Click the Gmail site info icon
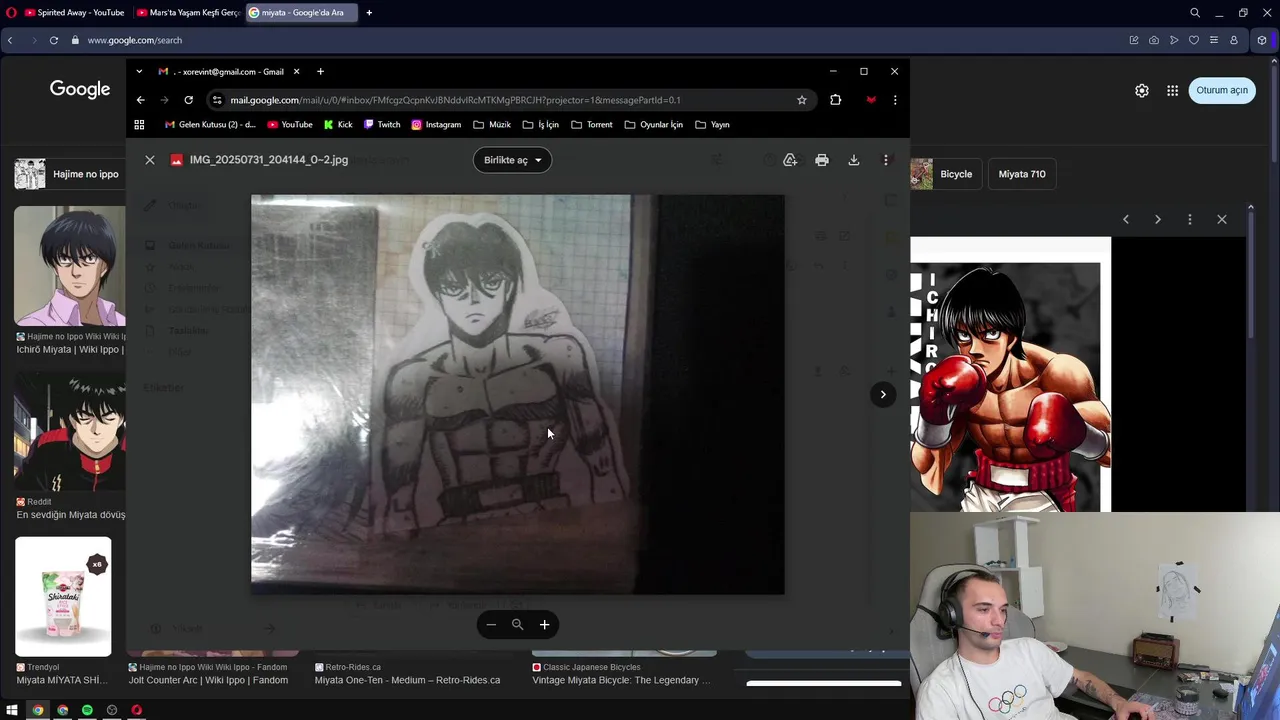Image resolution: width=1280 pixels, height=720 pixels. (x=217, y=100)
